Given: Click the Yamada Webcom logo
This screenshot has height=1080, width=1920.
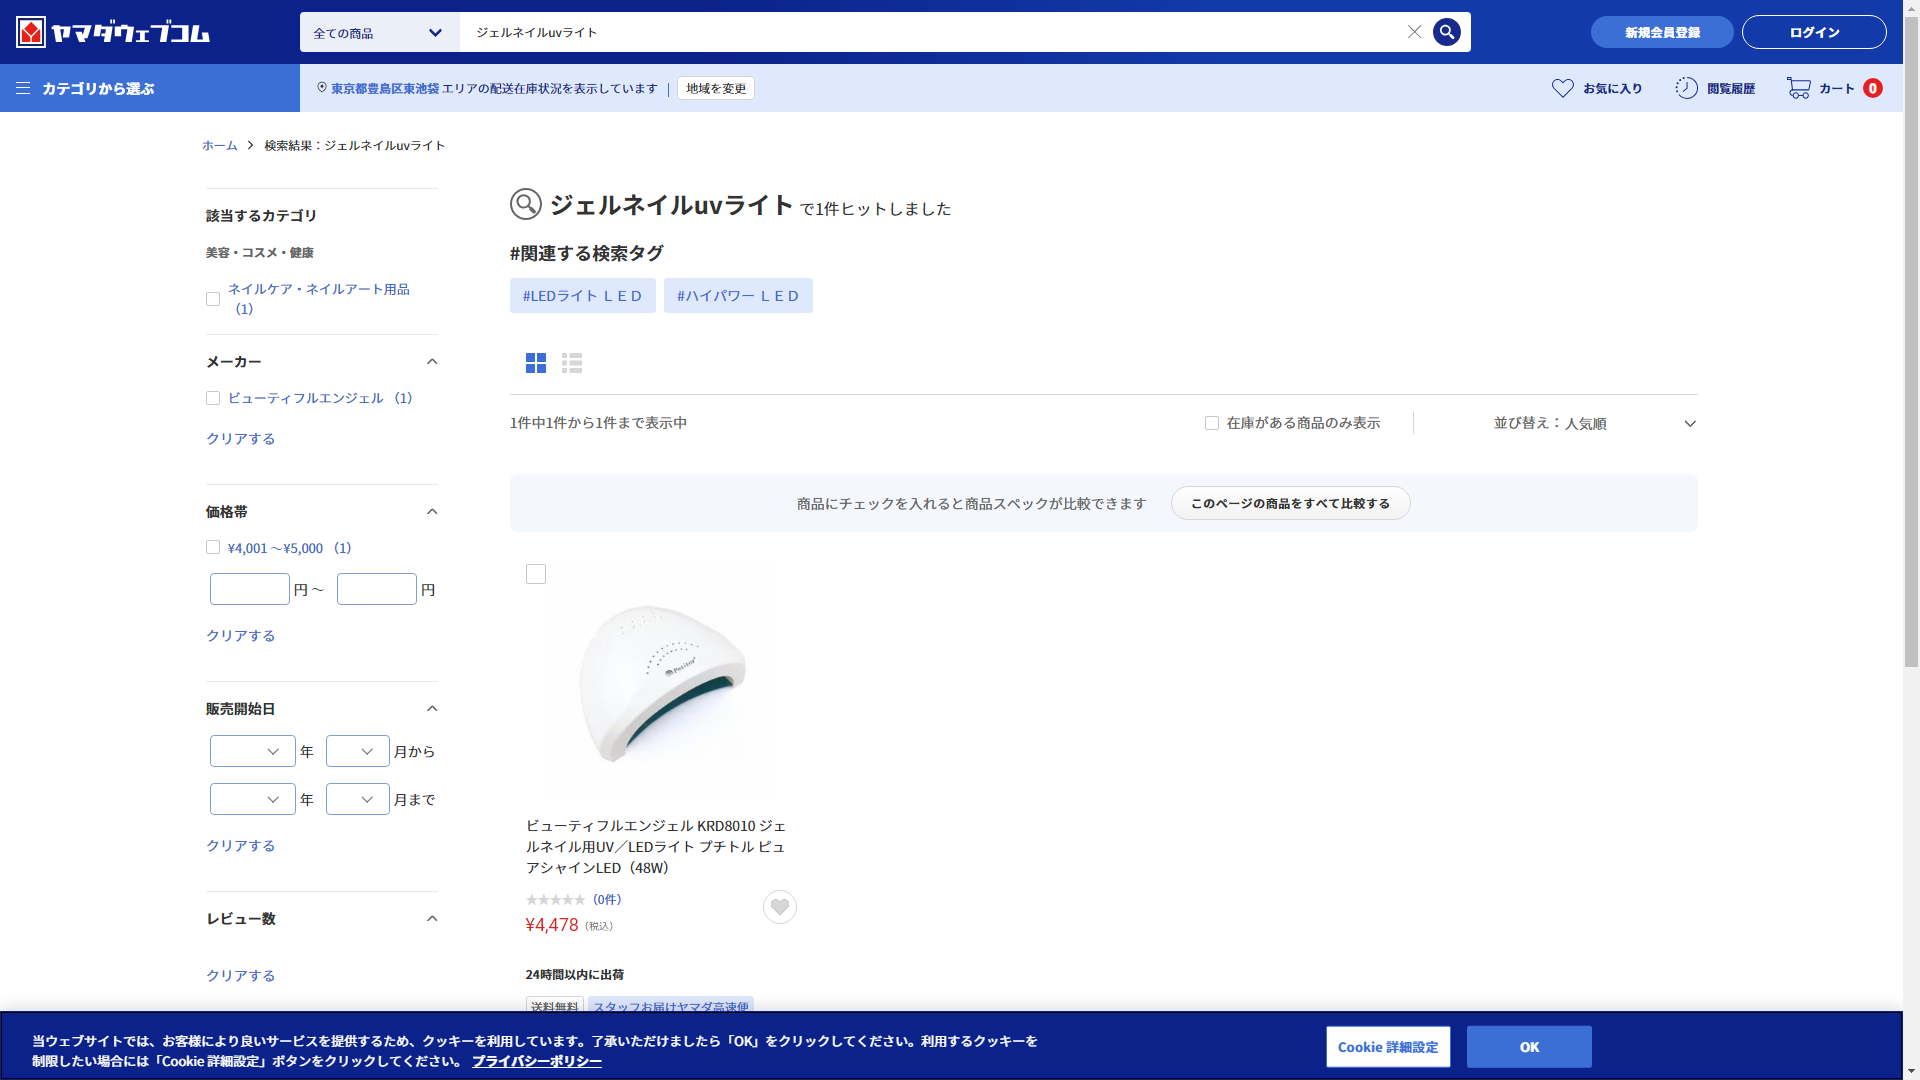Looking at the screenshot, I should (x=113, y=32).
